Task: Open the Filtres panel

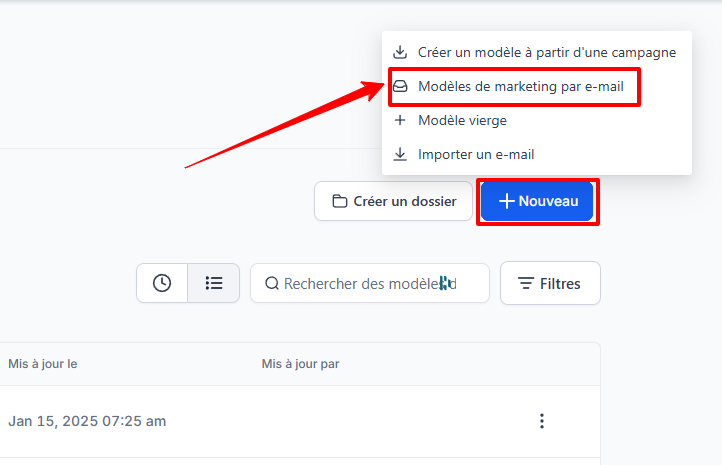Action: coord(550,284)
